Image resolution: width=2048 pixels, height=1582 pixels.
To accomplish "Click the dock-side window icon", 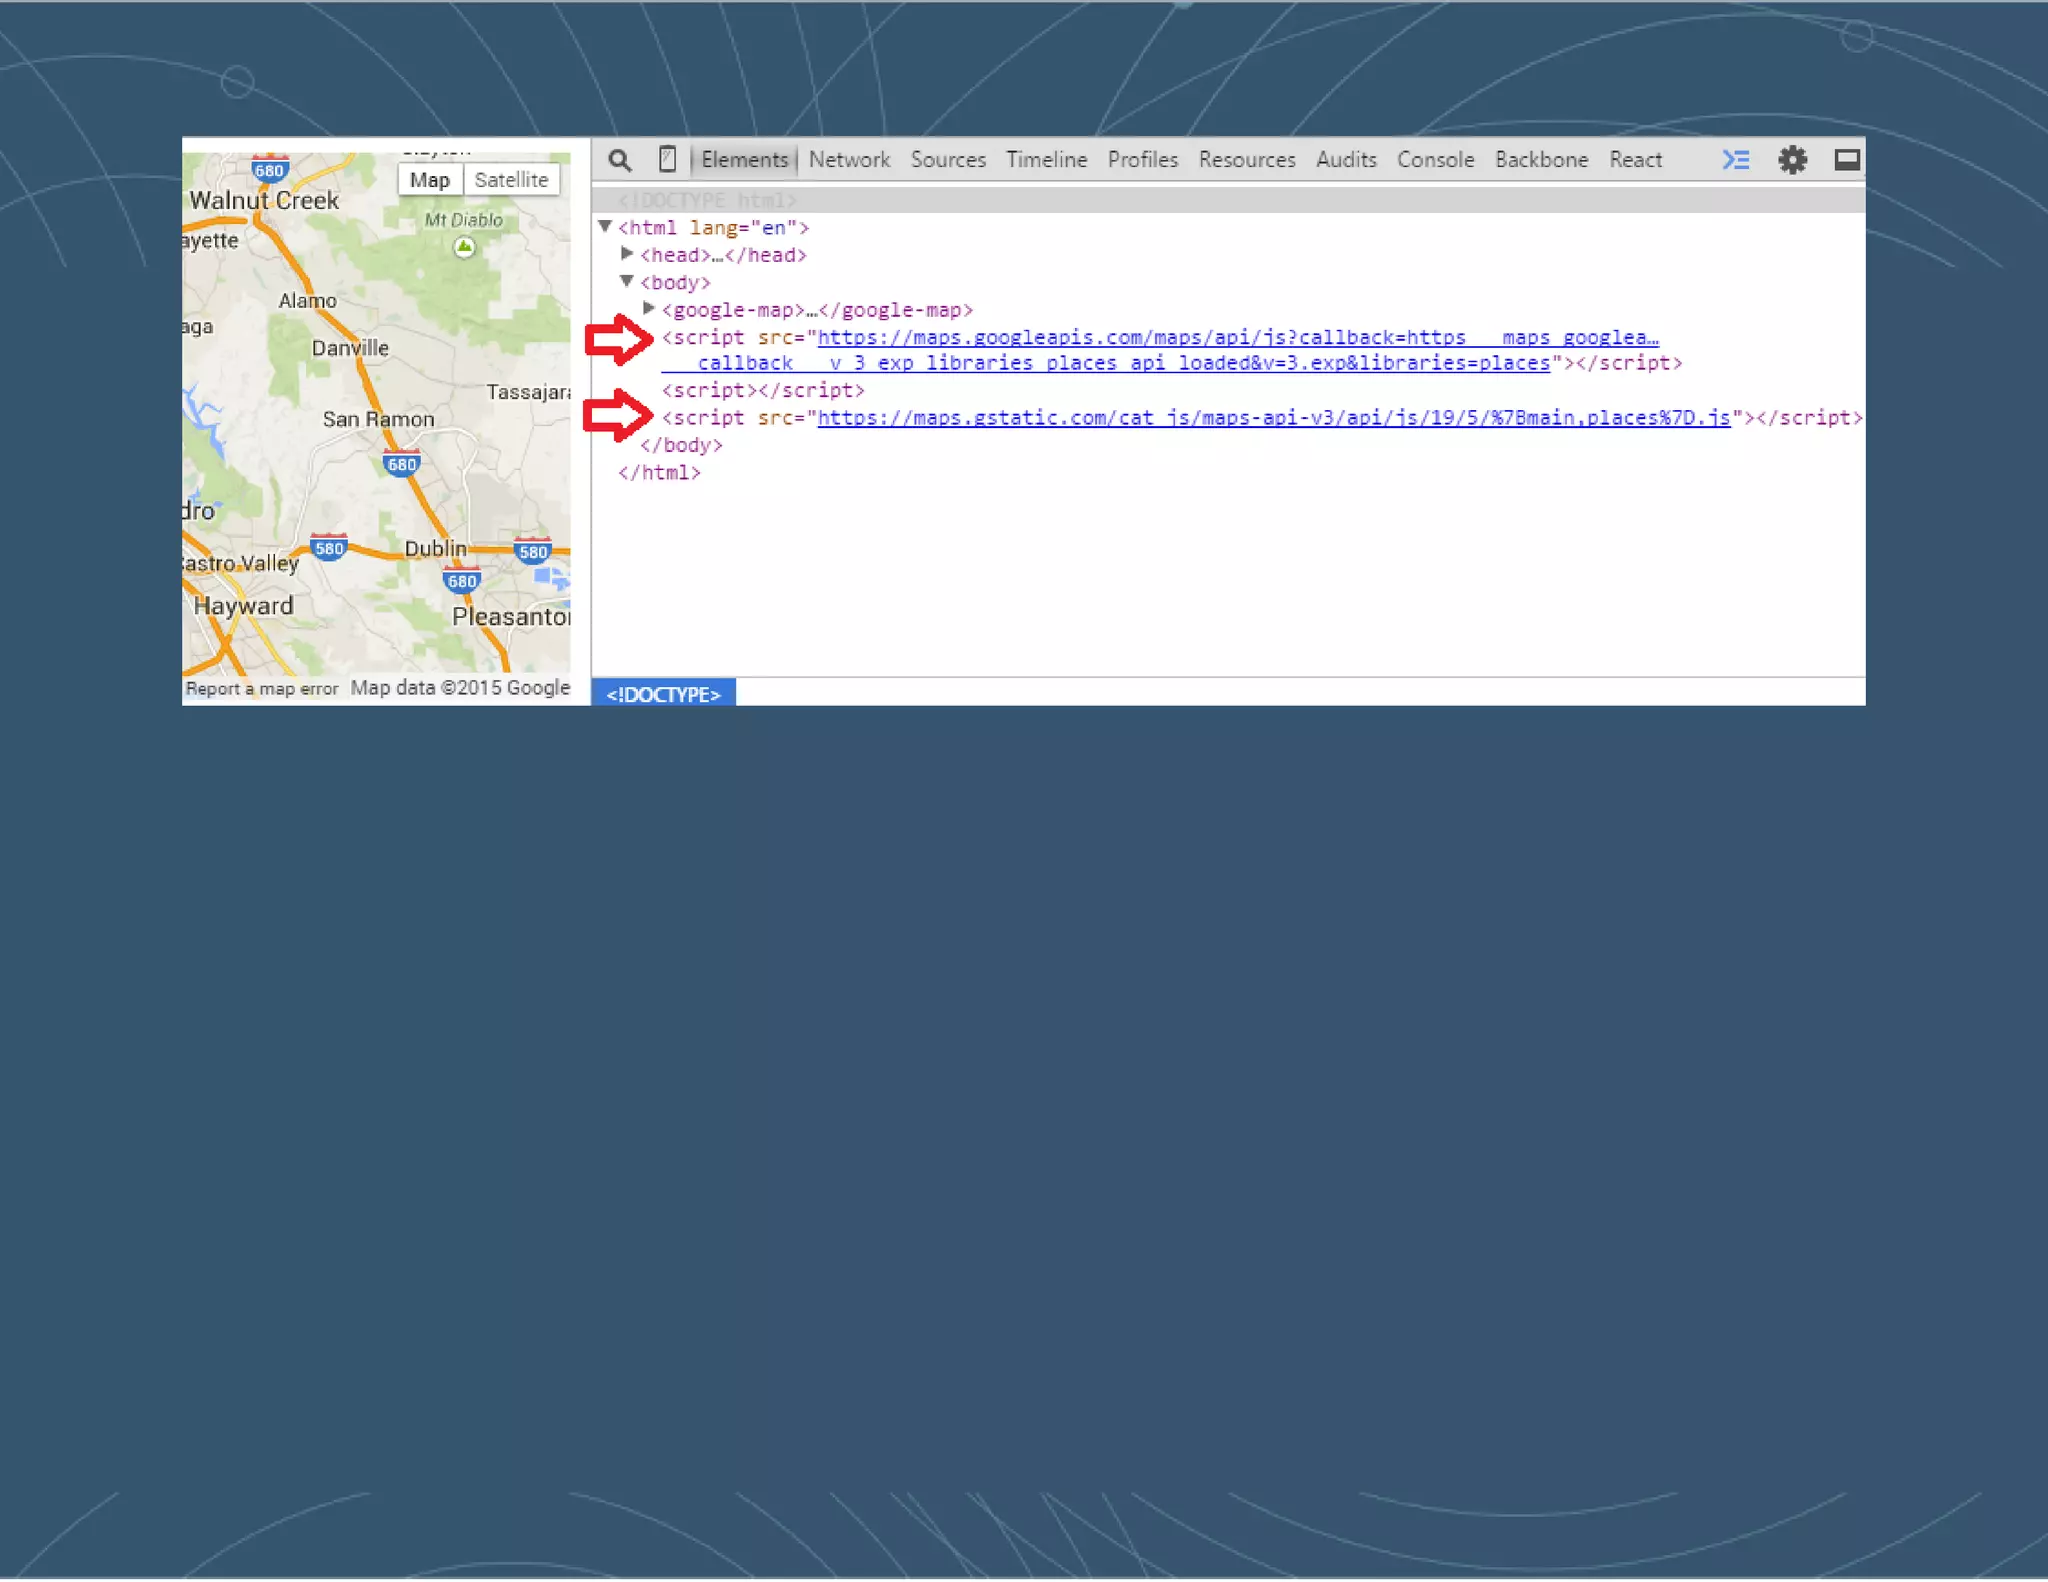I will click(x=1846, y=160).
